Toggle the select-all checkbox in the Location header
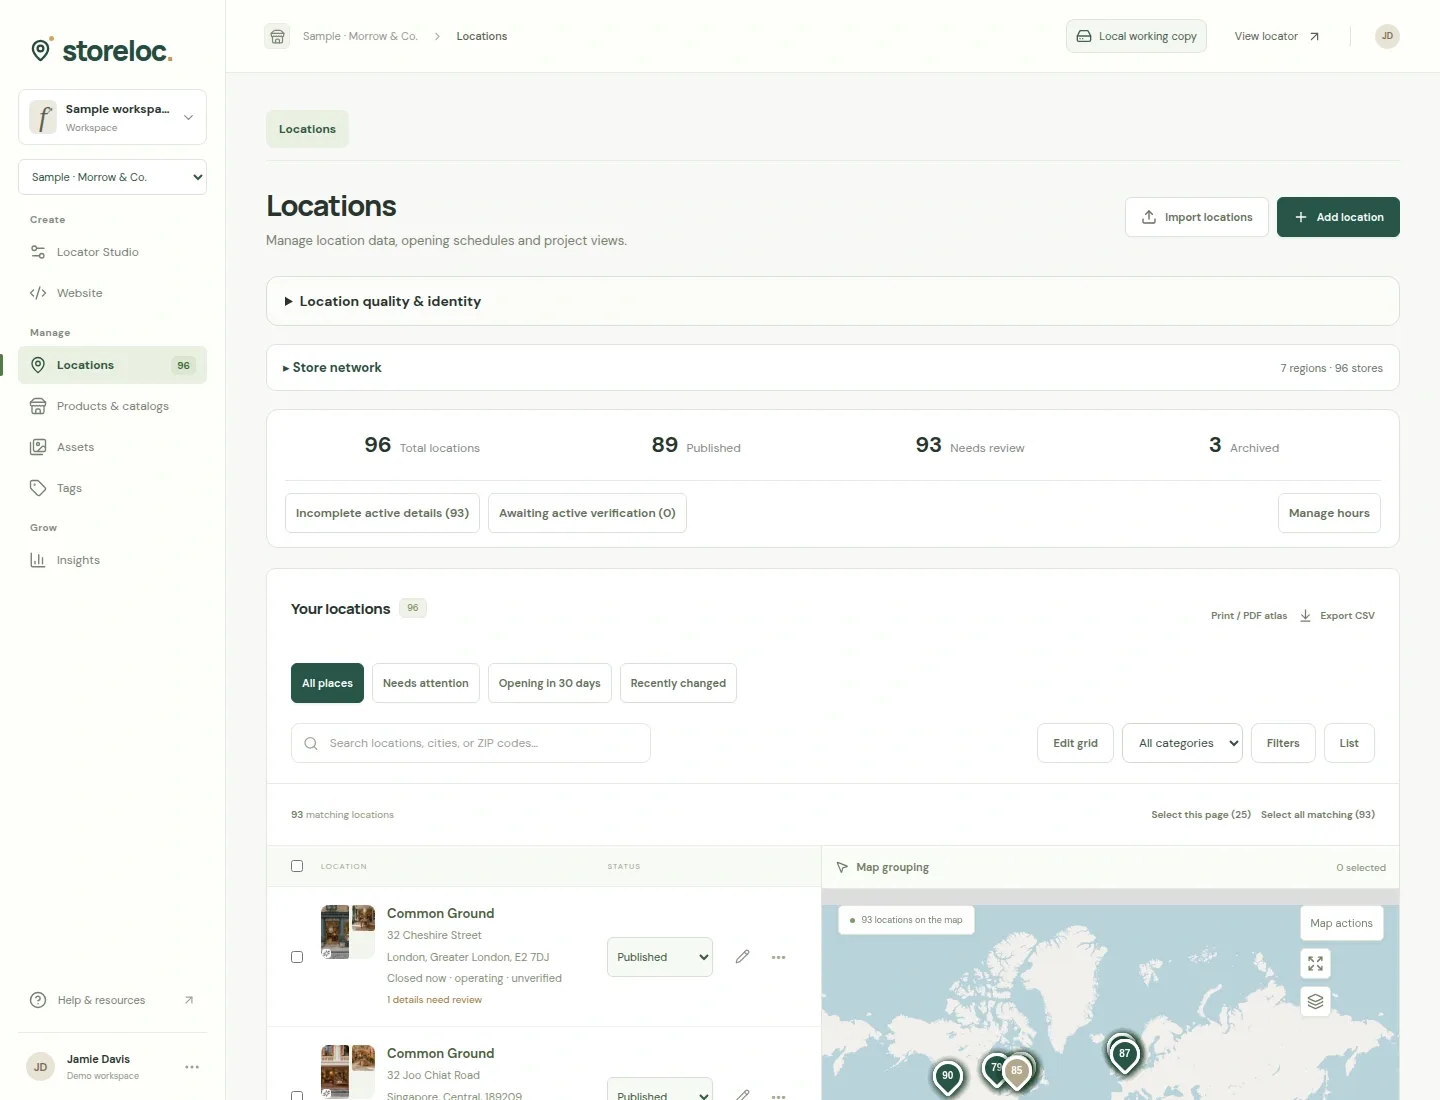Viewport: 1440px width, 1100px height. point(297,866)
